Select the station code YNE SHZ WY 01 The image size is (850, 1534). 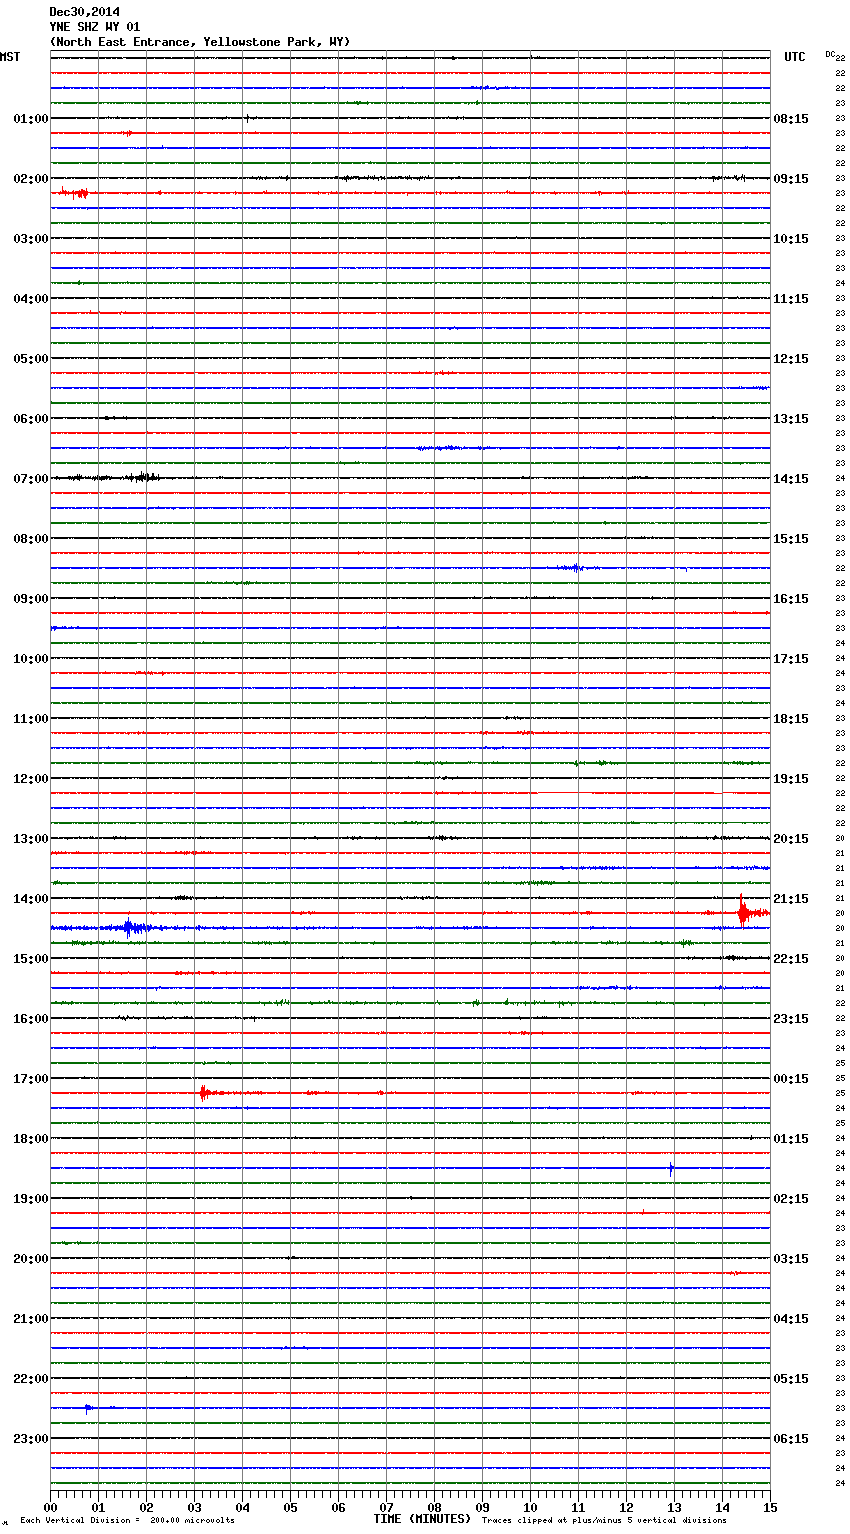(94, 27)
